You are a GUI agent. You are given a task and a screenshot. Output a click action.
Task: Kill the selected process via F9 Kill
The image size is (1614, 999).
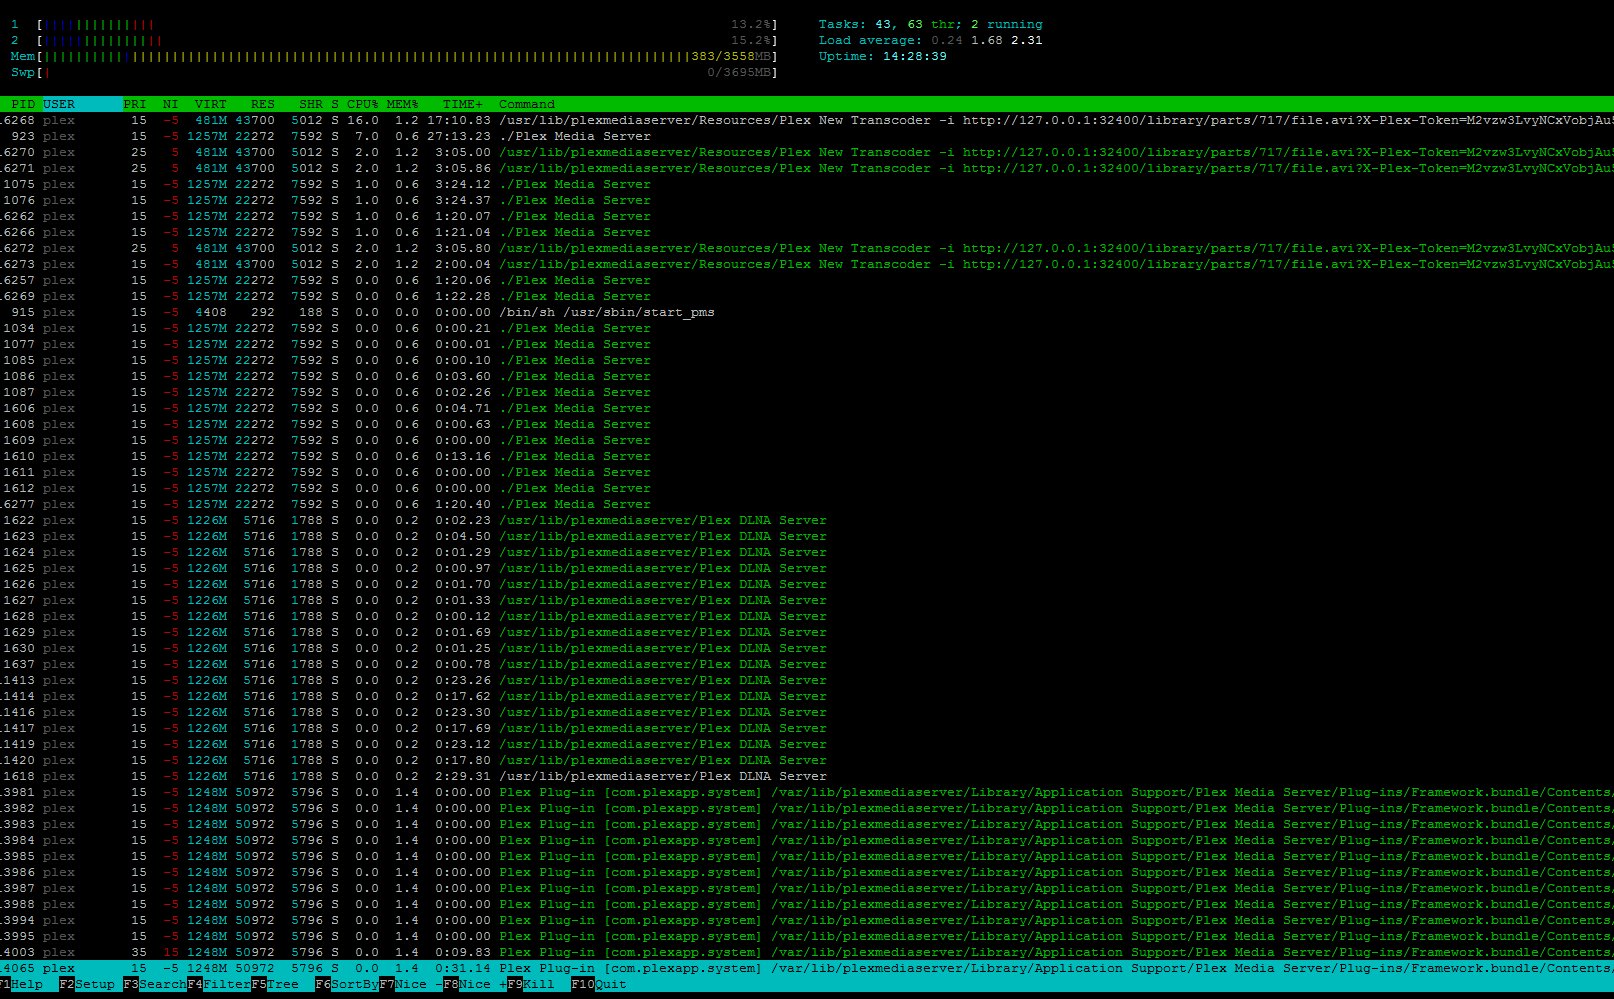pos(531,984)
